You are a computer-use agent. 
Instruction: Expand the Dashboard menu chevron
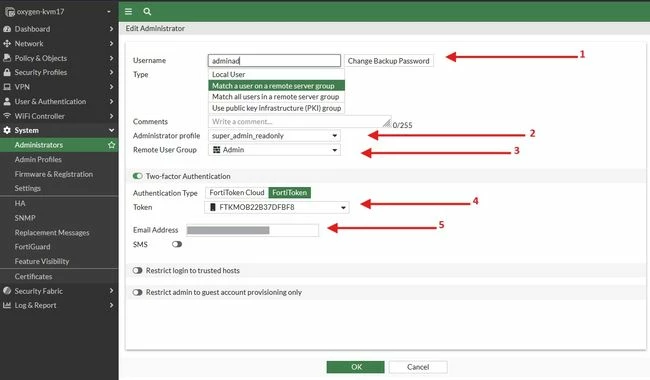[111, 29]
